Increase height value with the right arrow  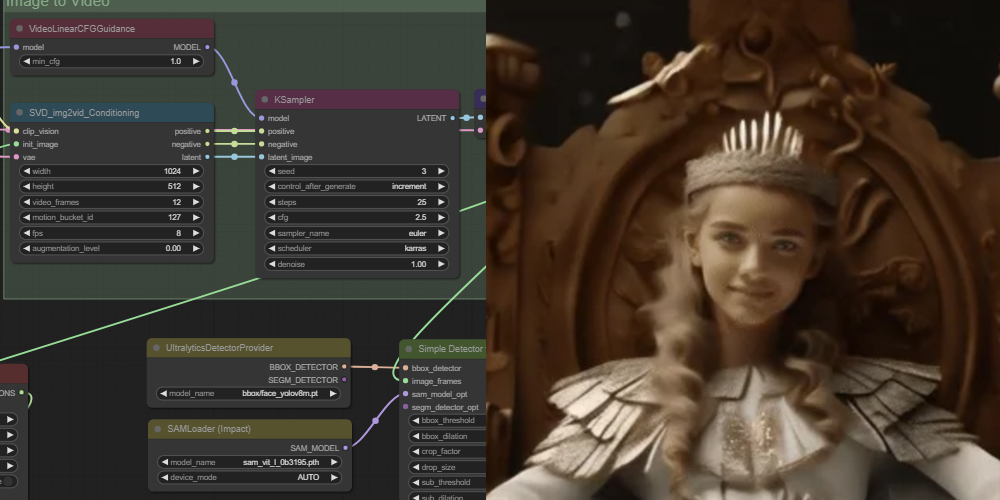coord(196,186)
